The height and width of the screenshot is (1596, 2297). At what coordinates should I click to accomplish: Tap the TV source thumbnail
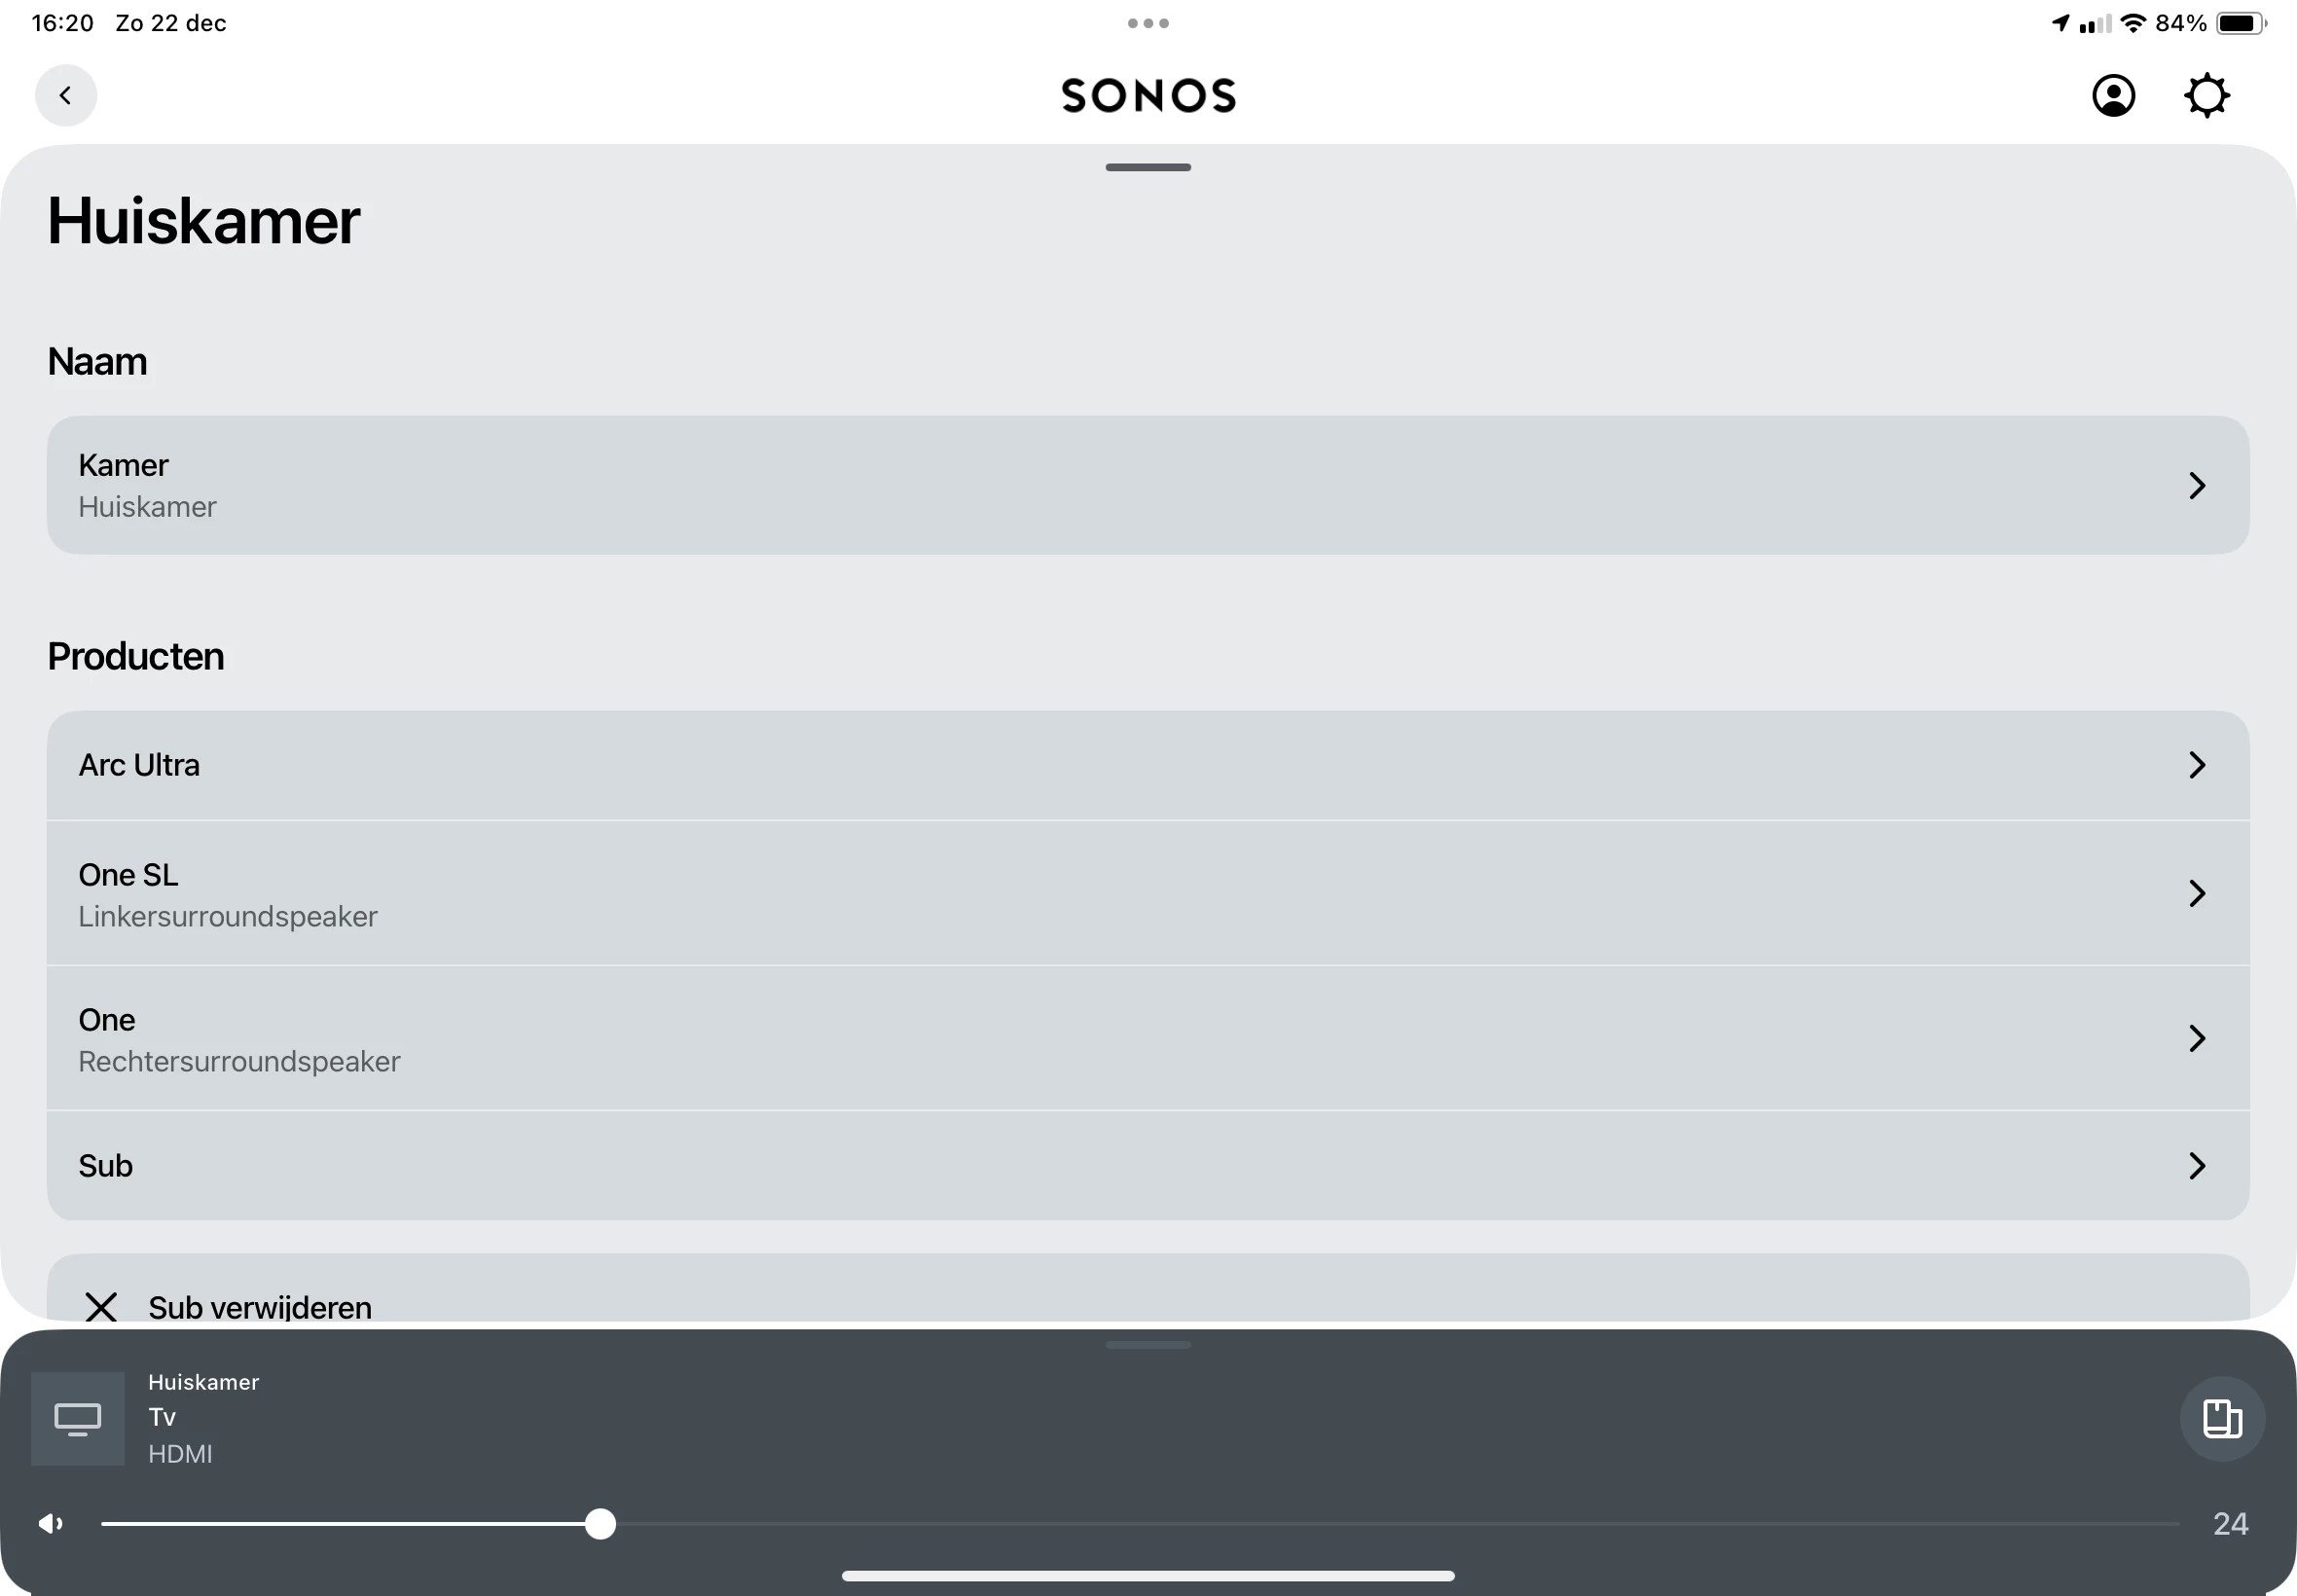click(78, 1418)
